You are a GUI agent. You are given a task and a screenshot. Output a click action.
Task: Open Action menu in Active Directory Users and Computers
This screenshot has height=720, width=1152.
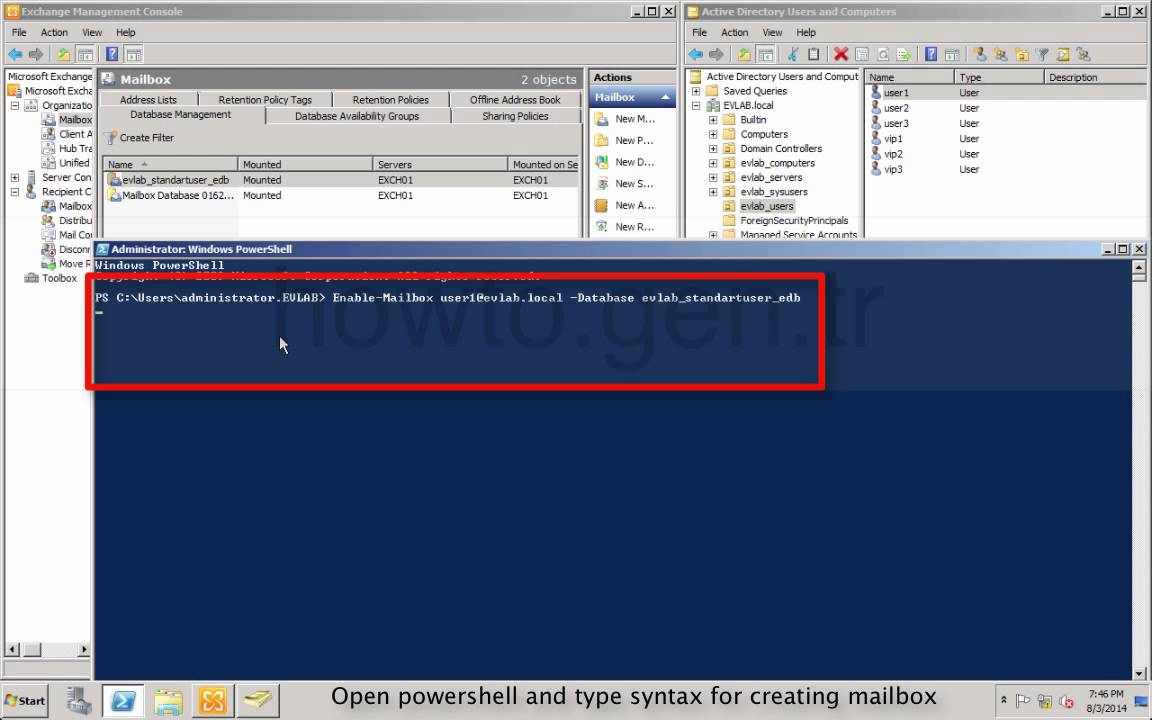(x=734, y=32)
